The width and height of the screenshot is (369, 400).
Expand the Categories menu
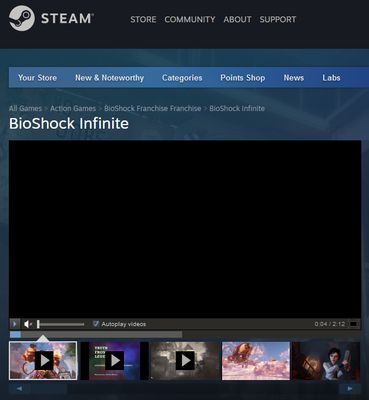[x=182, y=78]
